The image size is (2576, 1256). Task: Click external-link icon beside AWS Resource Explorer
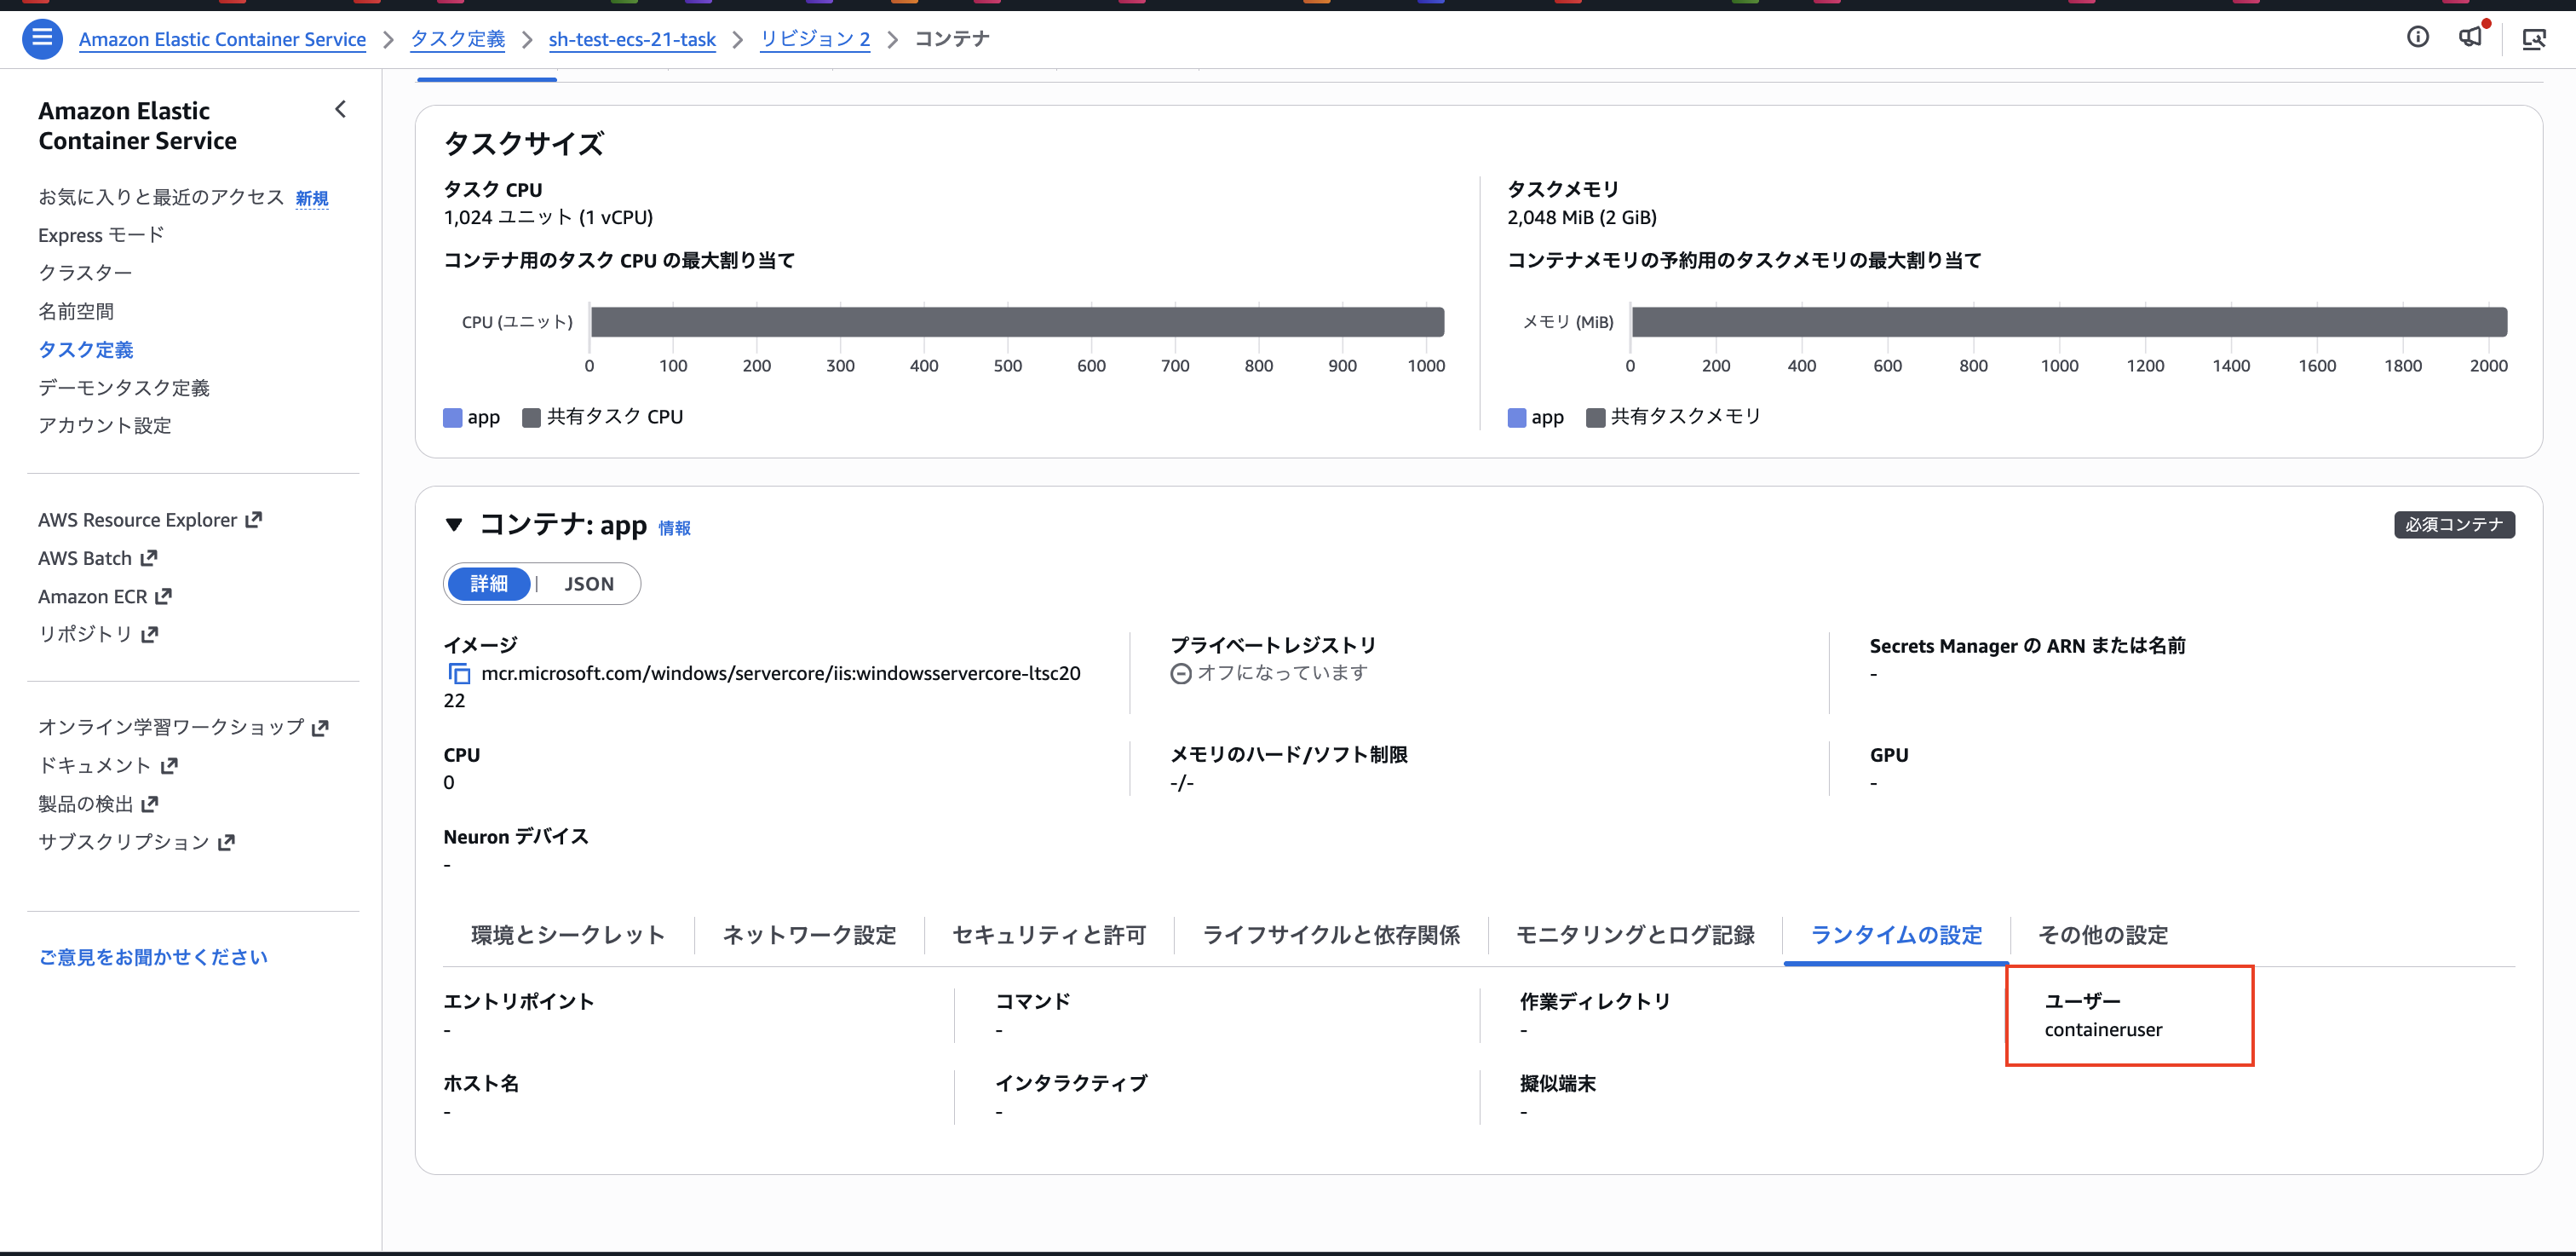(x=254, y=520)
